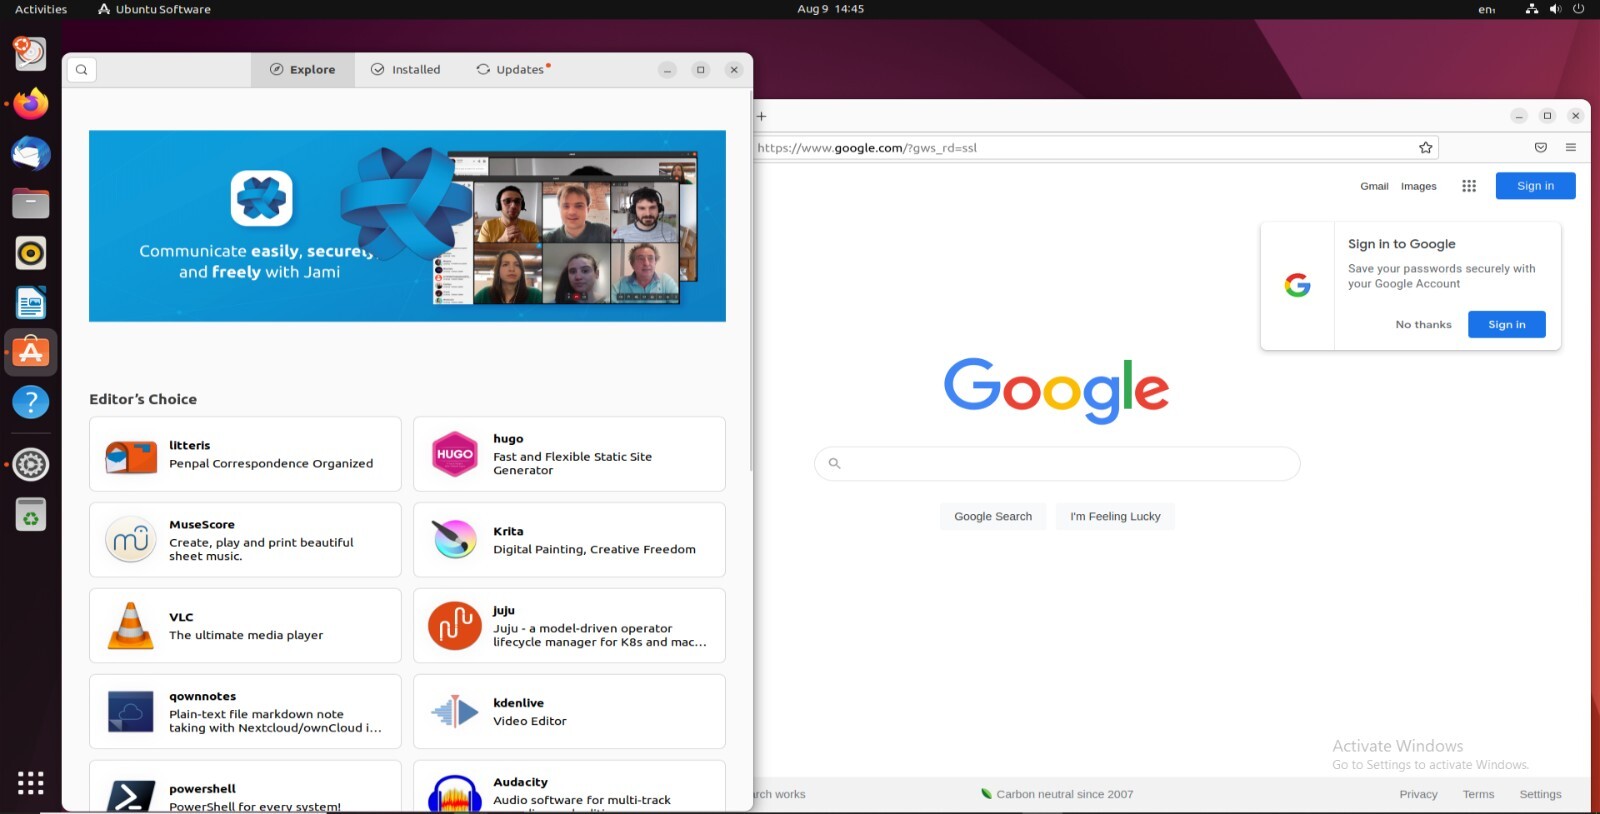Image resolution: width=1600 pixels, height=814 pixels.
Task: Bookmark this page with the star icon
Action: tap(1426, 148)
